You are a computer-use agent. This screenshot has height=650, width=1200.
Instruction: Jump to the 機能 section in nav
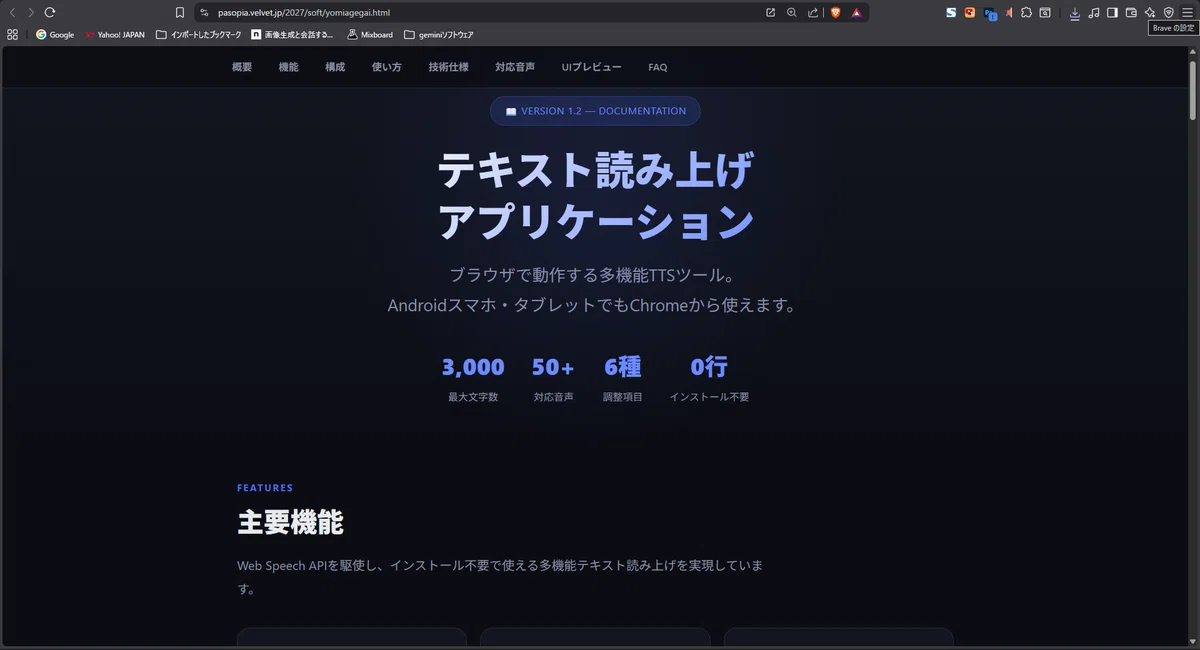(288, 67)
